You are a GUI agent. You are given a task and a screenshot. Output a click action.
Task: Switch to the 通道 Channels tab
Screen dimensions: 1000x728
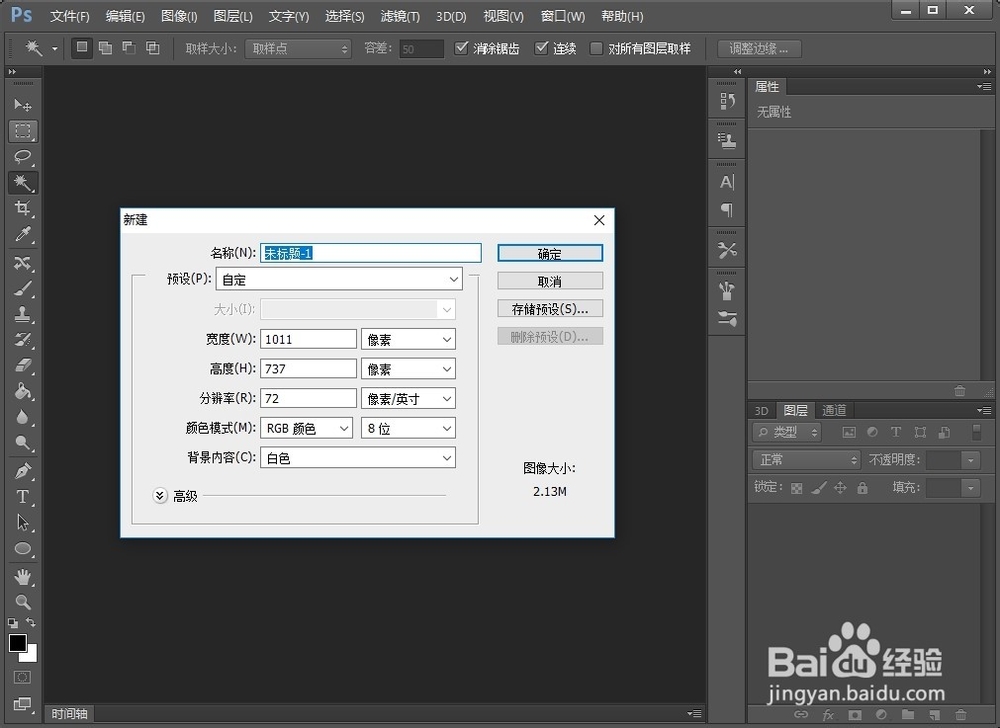tap(834, 411)
